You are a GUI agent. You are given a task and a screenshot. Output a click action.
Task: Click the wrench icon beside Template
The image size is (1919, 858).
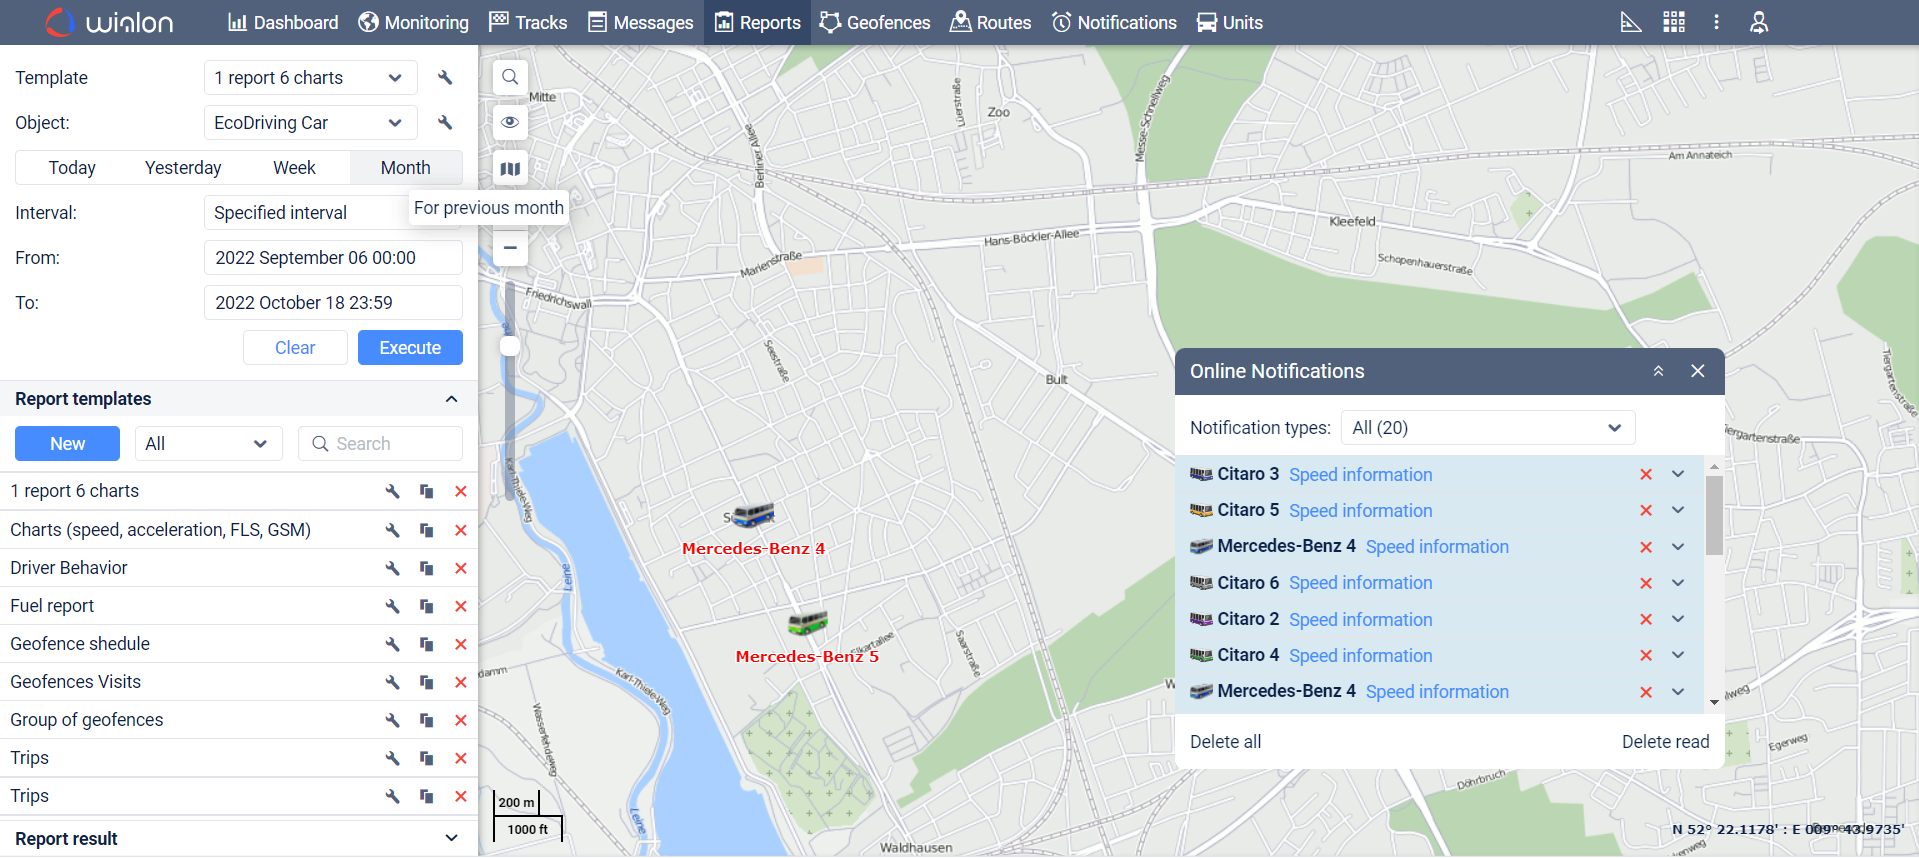click(445, 78)
